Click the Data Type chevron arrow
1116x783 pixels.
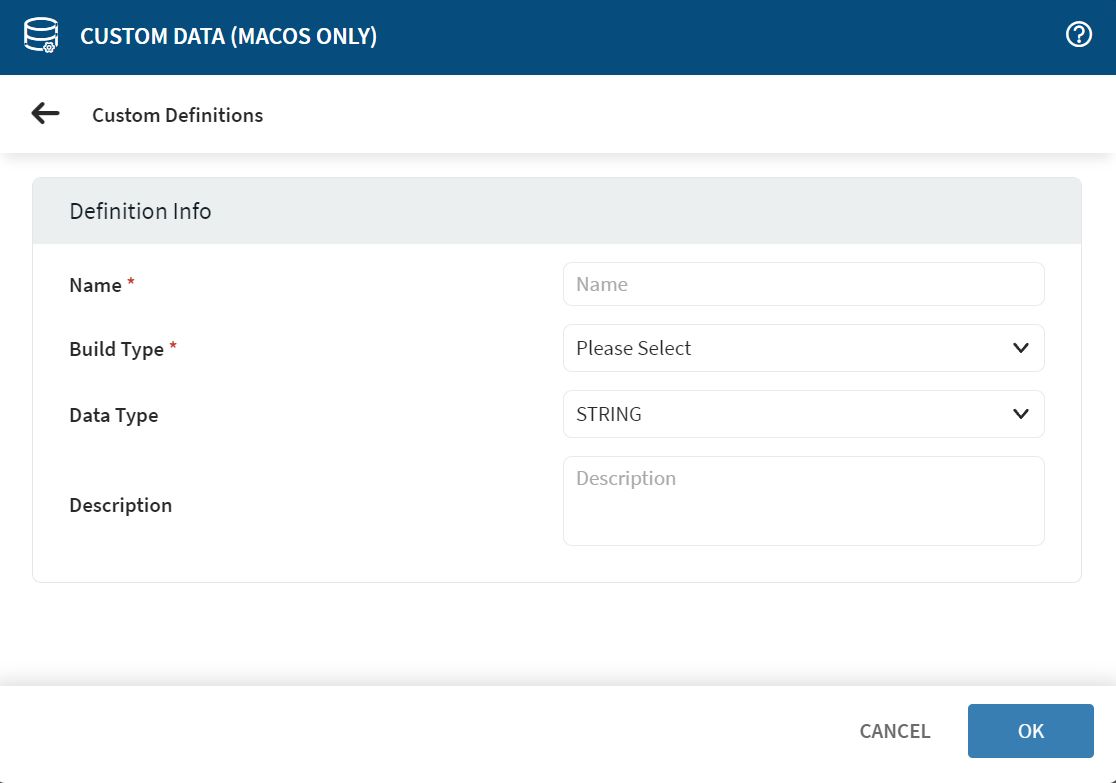pyautogui.click(x=1020, y=414)
